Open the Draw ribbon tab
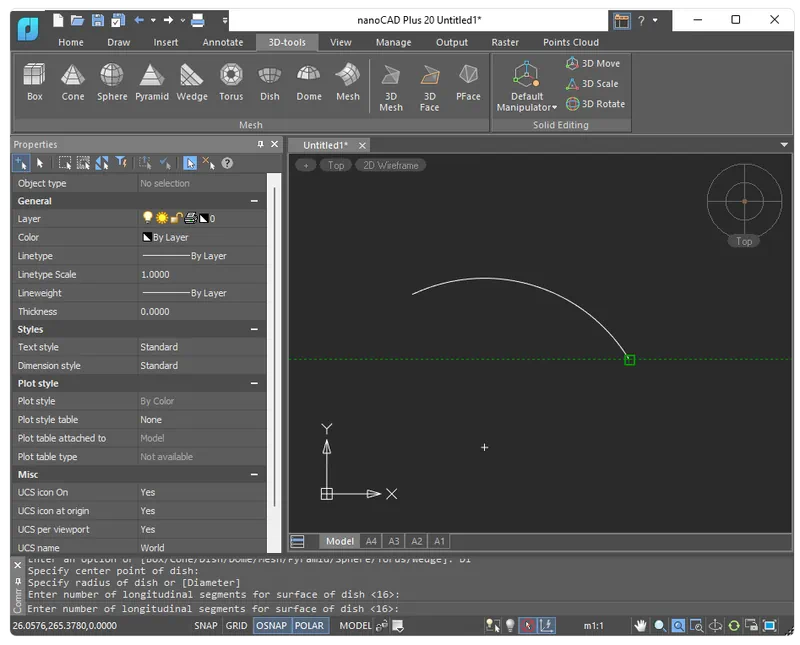 pyautogui.click(x=118, y=42)
